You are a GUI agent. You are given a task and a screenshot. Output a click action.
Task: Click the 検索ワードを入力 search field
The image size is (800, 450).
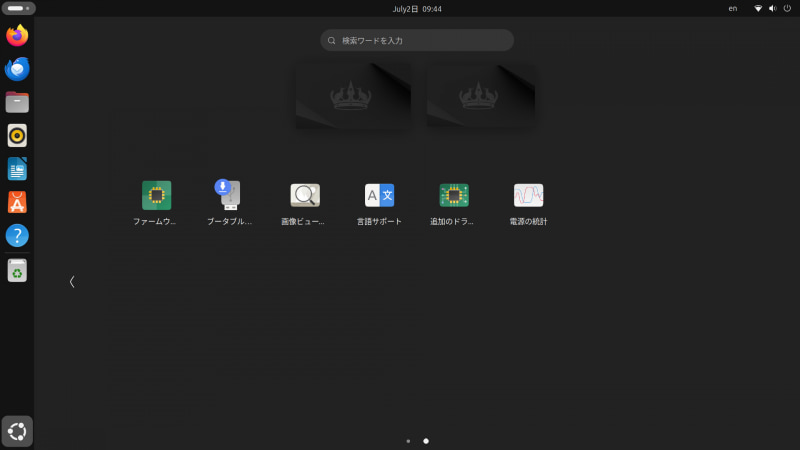pos(417,40)
